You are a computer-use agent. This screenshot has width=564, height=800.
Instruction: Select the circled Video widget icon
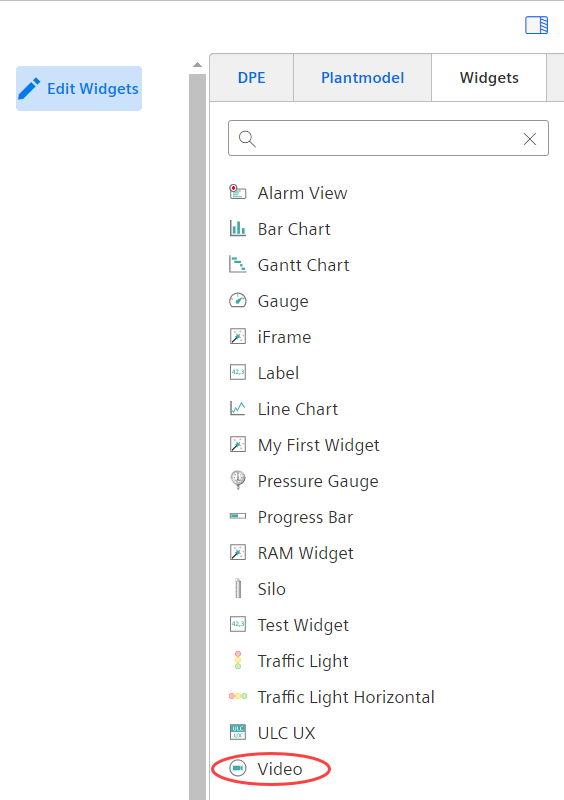pos(237,768)
